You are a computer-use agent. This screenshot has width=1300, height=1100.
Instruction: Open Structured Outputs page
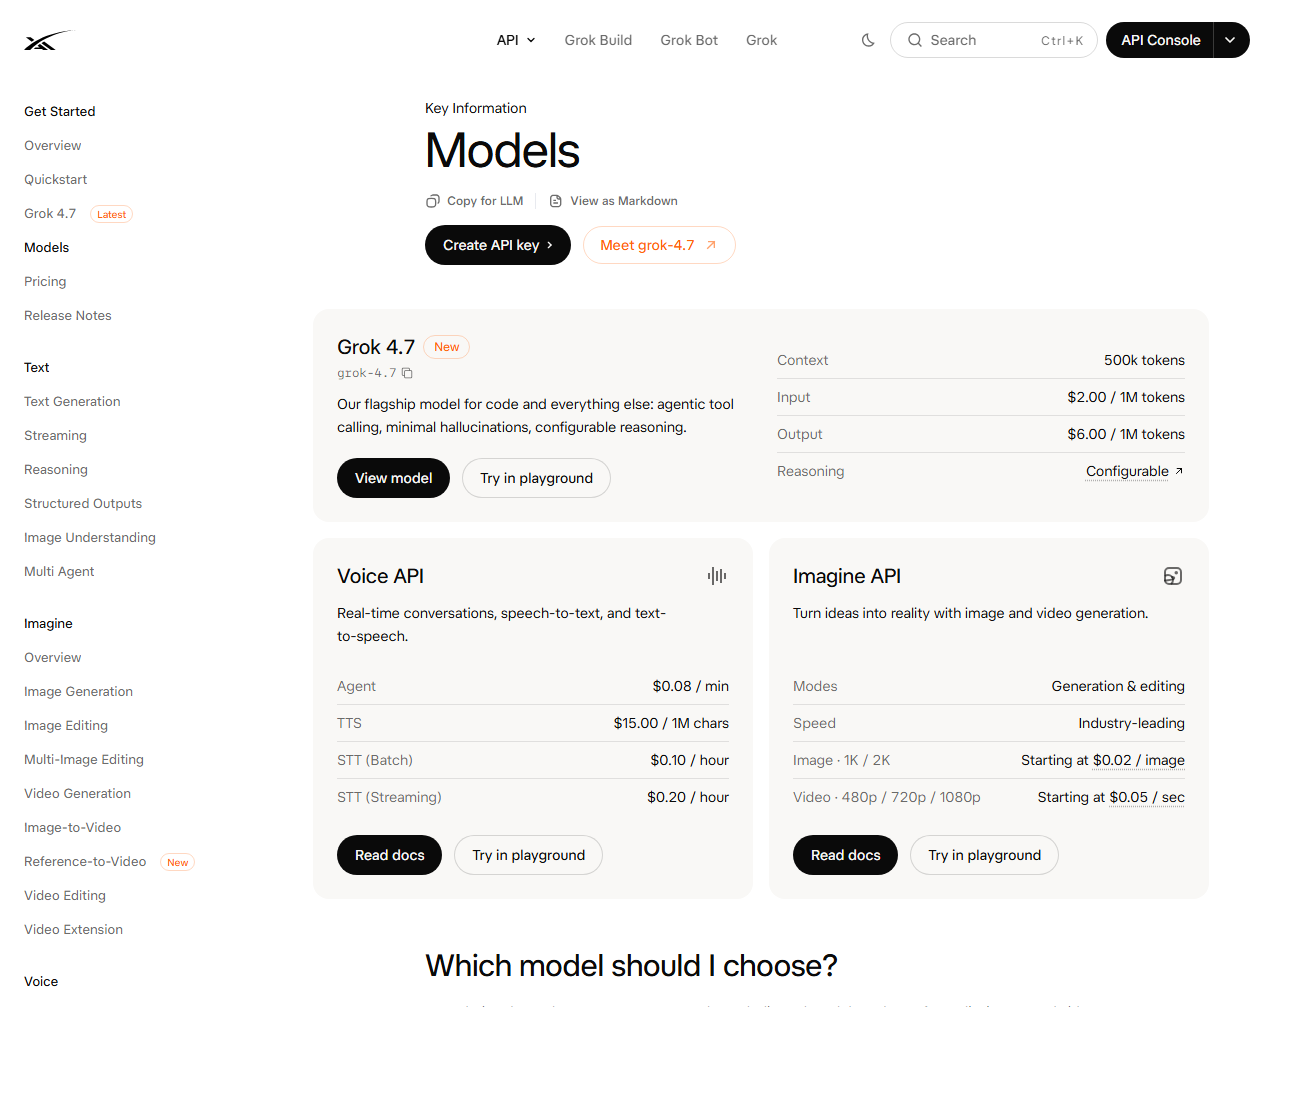click(x=83, y=504)
